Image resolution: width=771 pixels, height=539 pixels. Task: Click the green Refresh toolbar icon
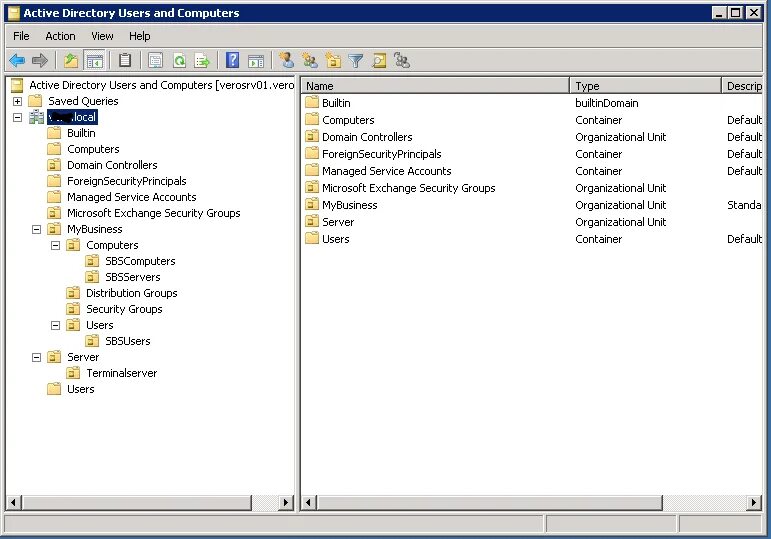pos(179,61)
